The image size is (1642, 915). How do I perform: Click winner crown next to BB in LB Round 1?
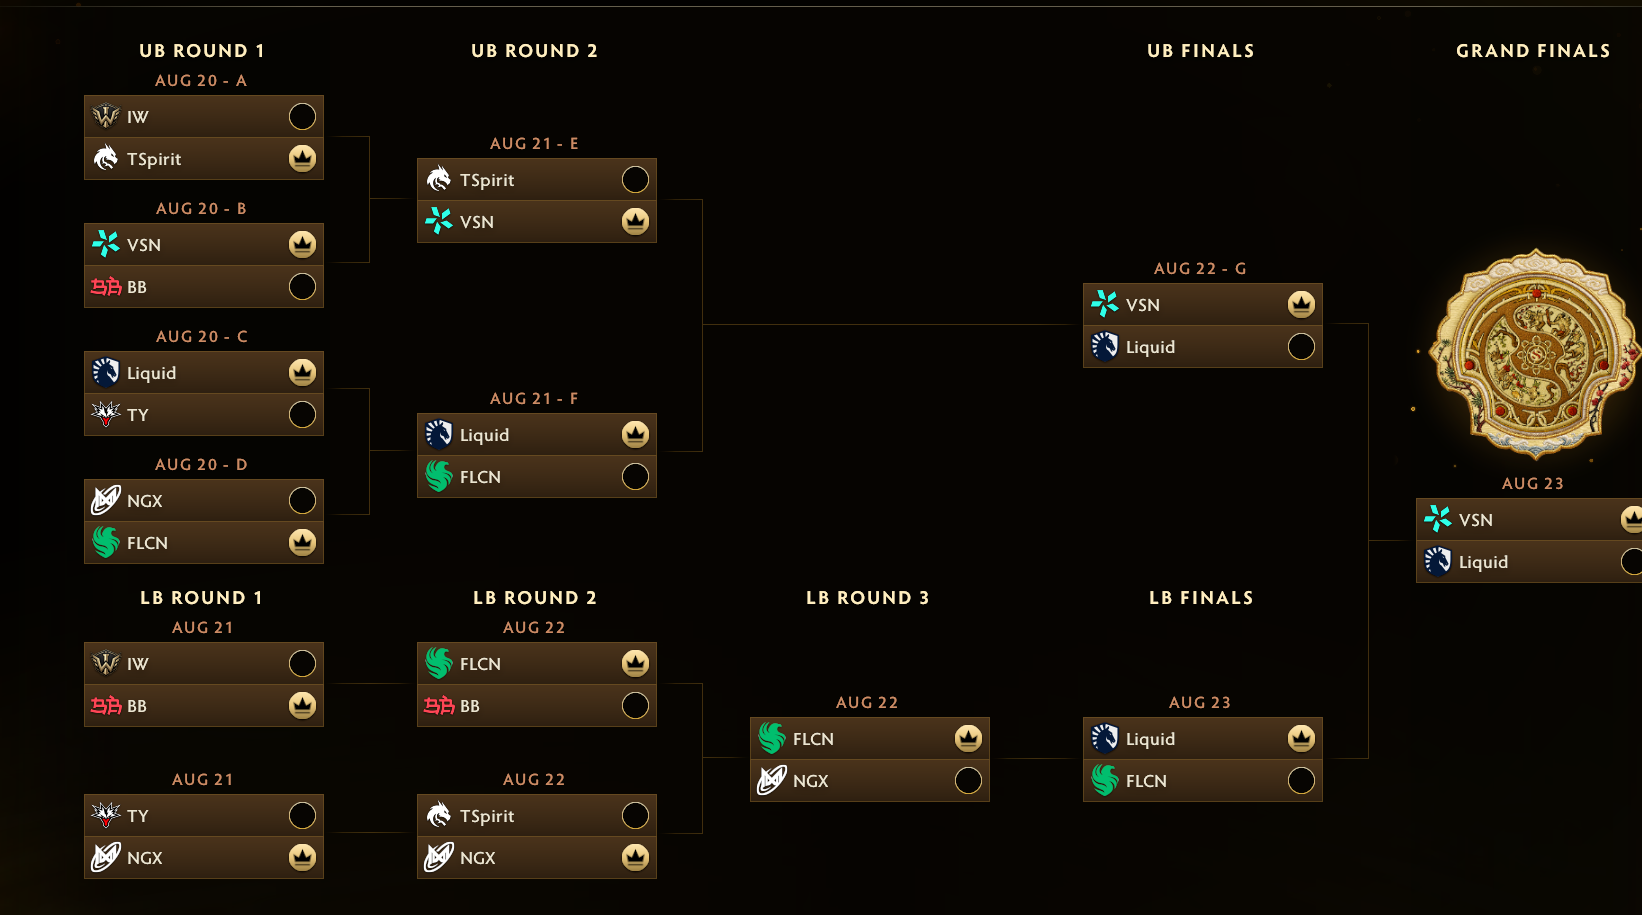(x=302, y=706)
